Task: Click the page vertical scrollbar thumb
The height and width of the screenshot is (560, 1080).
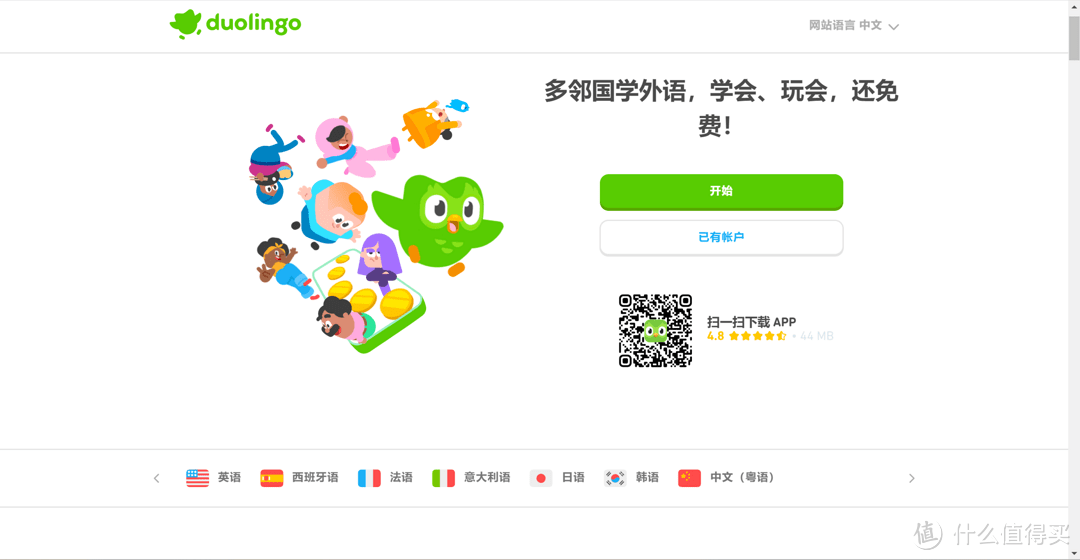Action: (1074, 38)
